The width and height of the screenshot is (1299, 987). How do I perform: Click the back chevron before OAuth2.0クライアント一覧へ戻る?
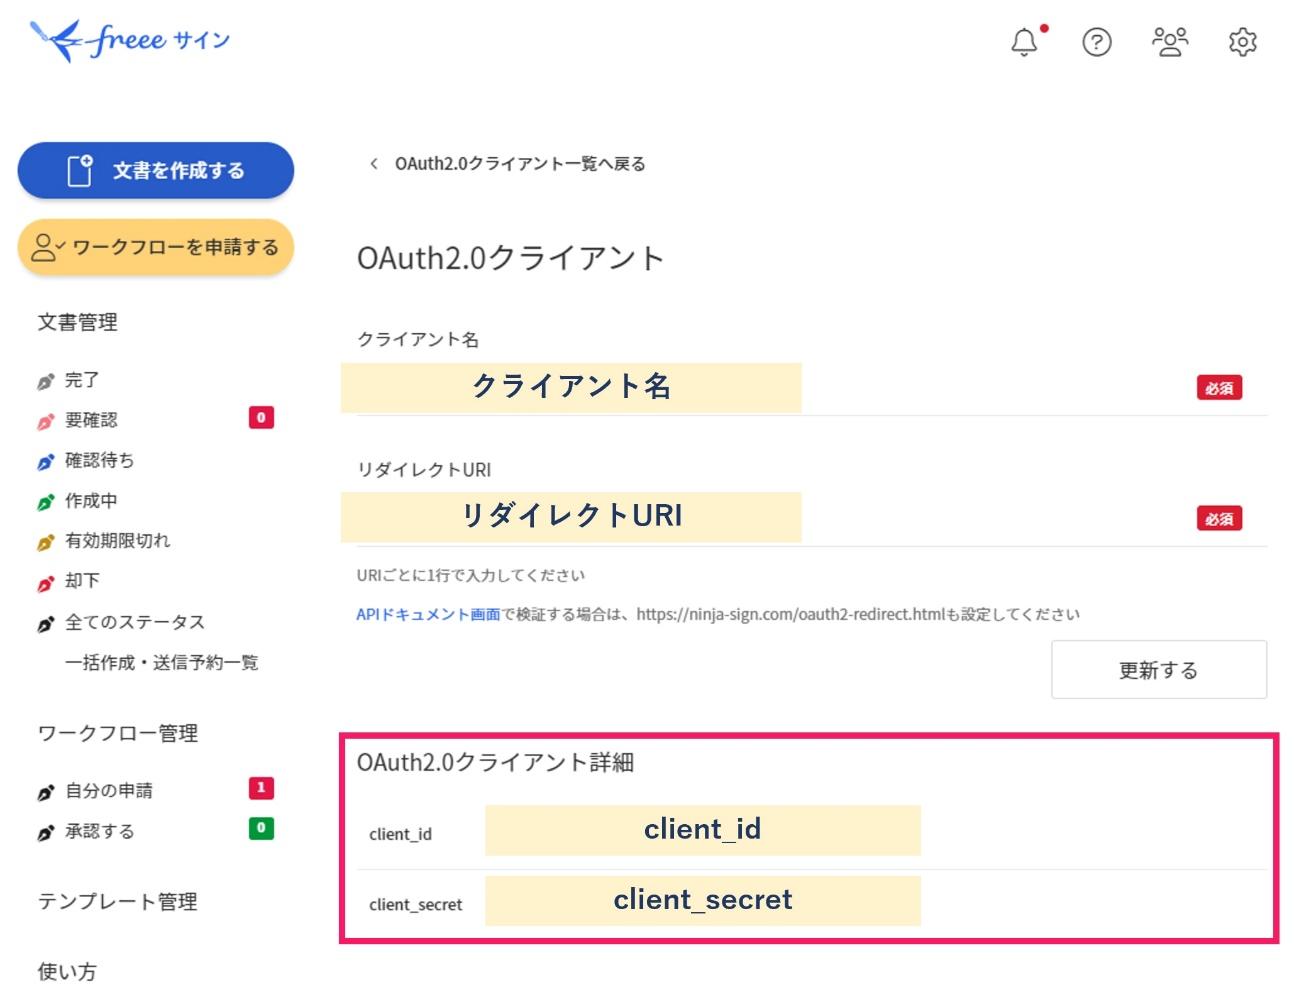374,162
